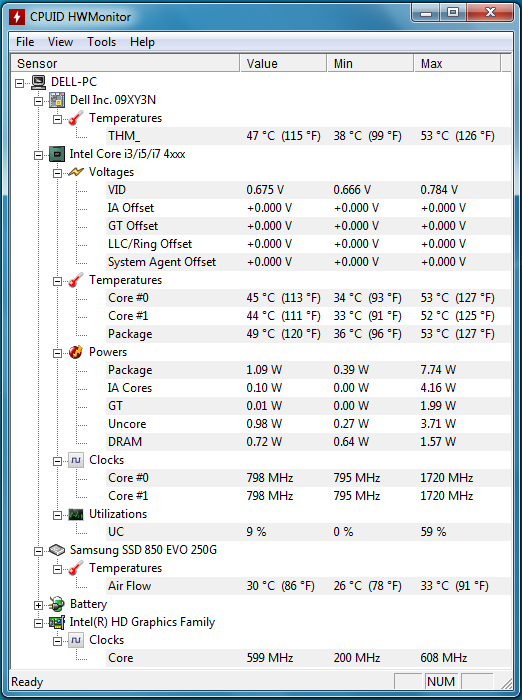Select the Package temperature row
Viewport: 522px width, 700px height.
point(308,334)
